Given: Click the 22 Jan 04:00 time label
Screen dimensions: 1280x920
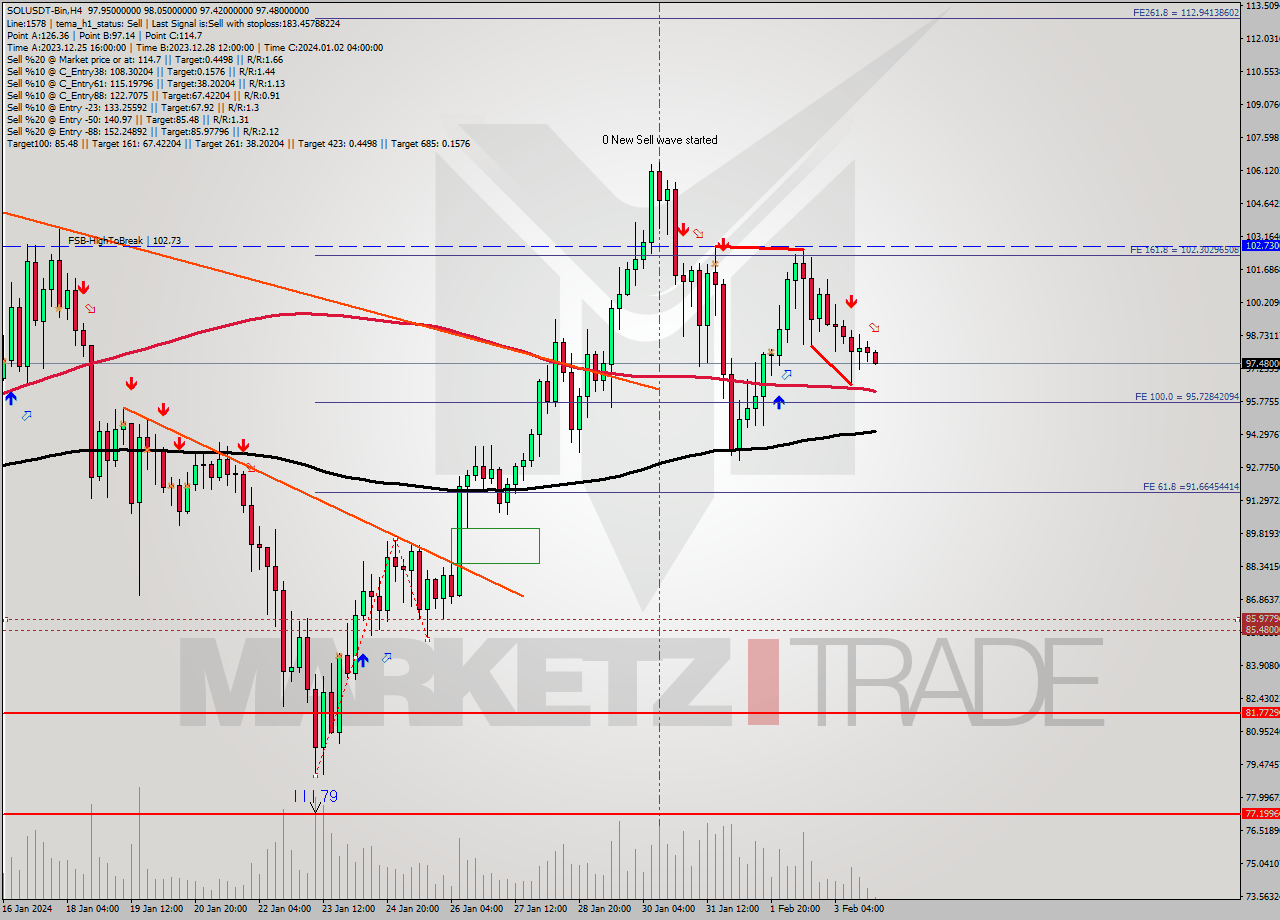Looking at the screenshot, I should coord(284,909).
